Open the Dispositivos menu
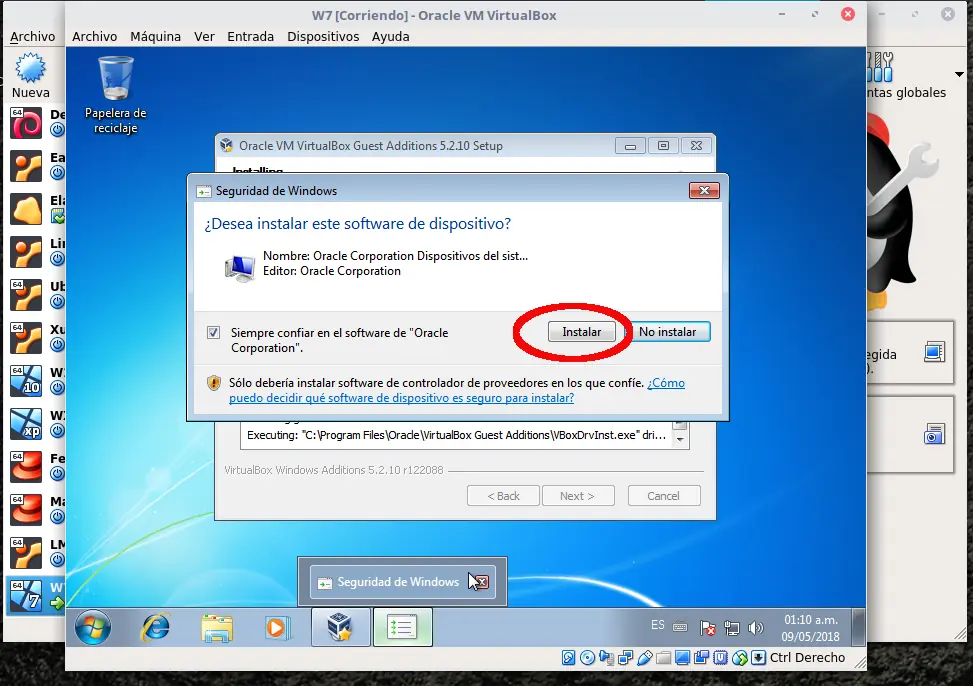The width and height of the screenshot is (973, 686). click(323, 37)
